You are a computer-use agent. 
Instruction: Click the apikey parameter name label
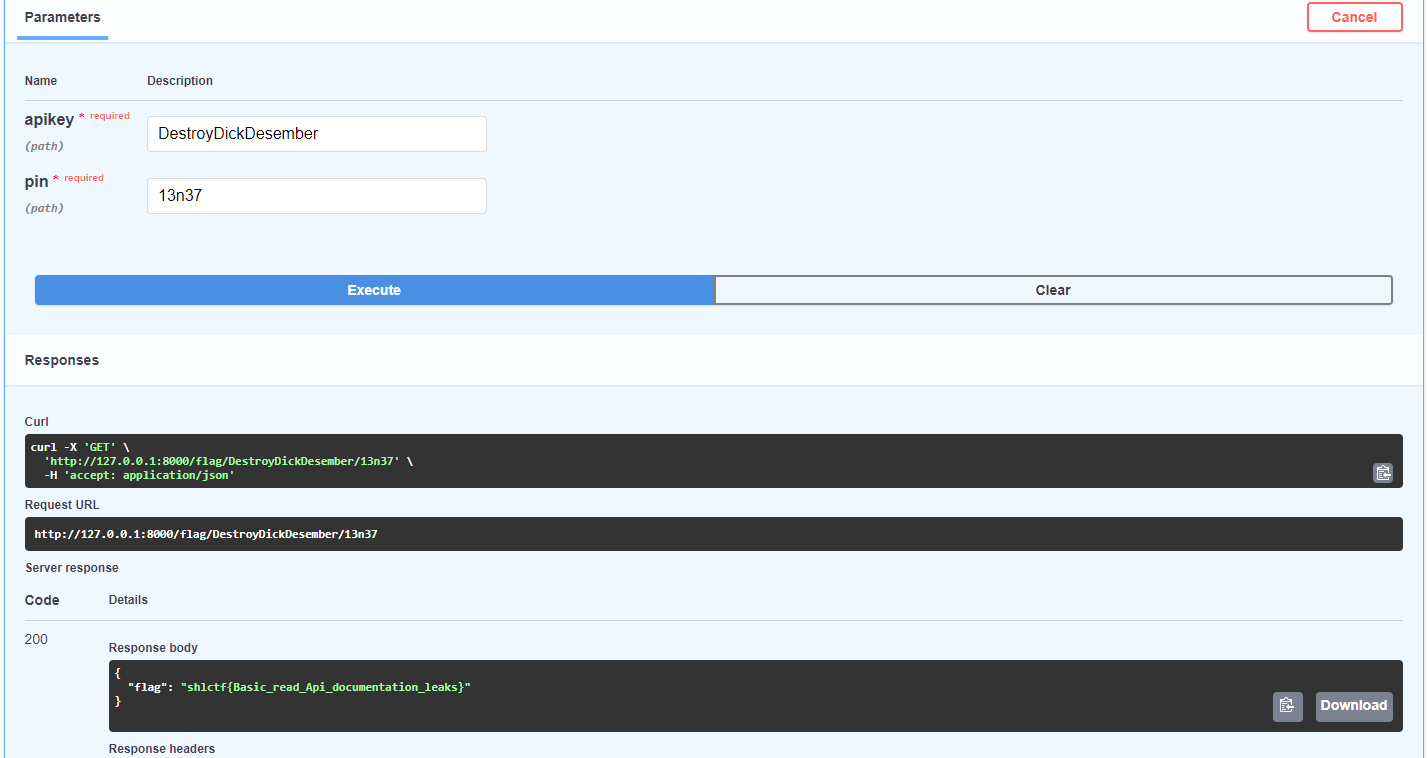coord(49,119)
